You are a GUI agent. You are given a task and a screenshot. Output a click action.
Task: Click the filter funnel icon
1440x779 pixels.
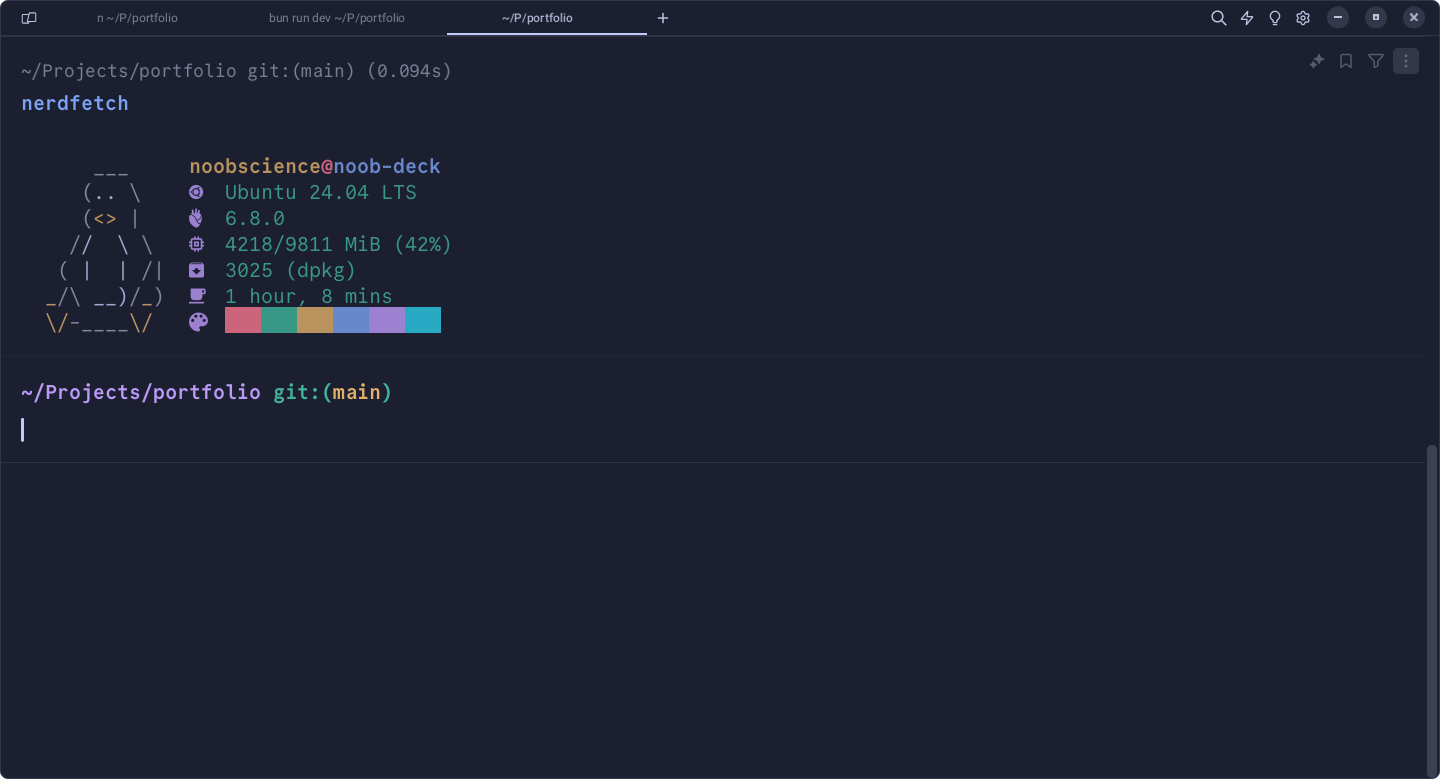click(1376, 62)
